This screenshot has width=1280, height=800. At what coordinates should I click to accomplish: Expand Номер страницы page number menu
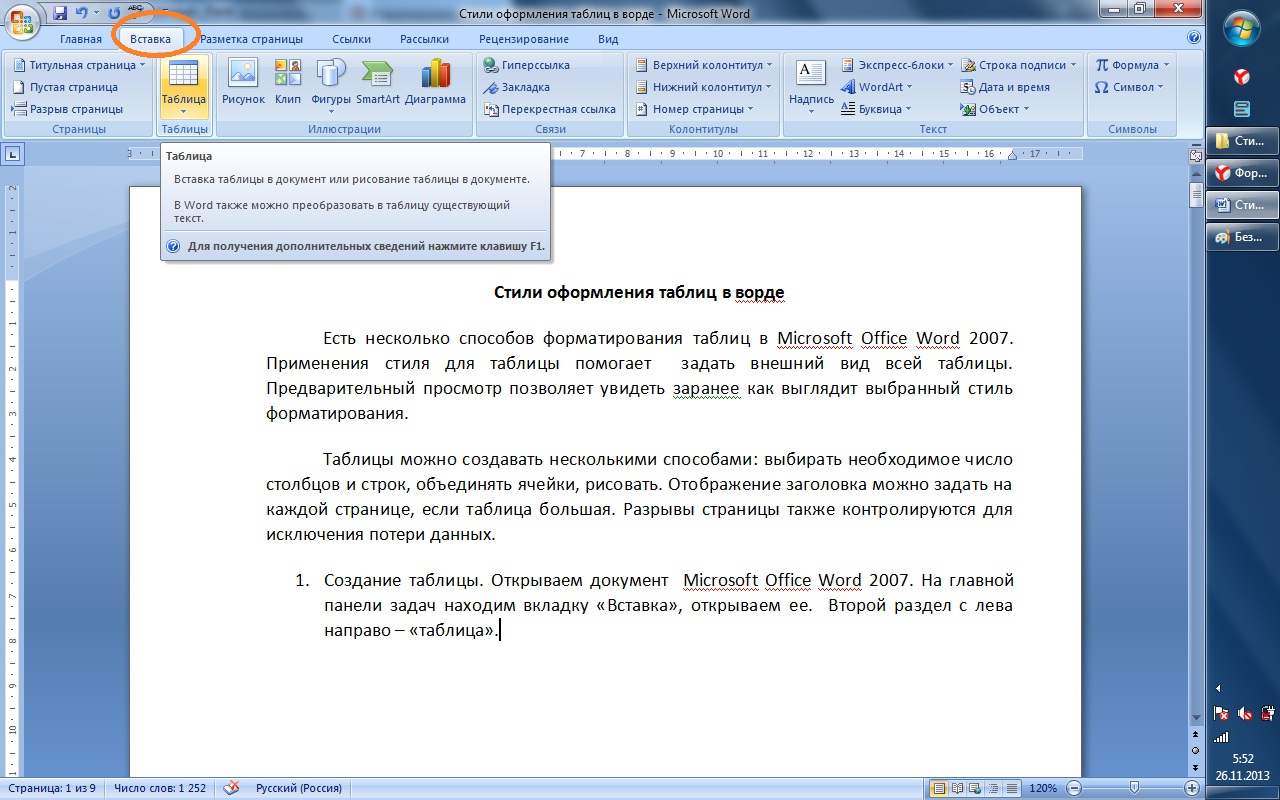click(x=694, y=109)
